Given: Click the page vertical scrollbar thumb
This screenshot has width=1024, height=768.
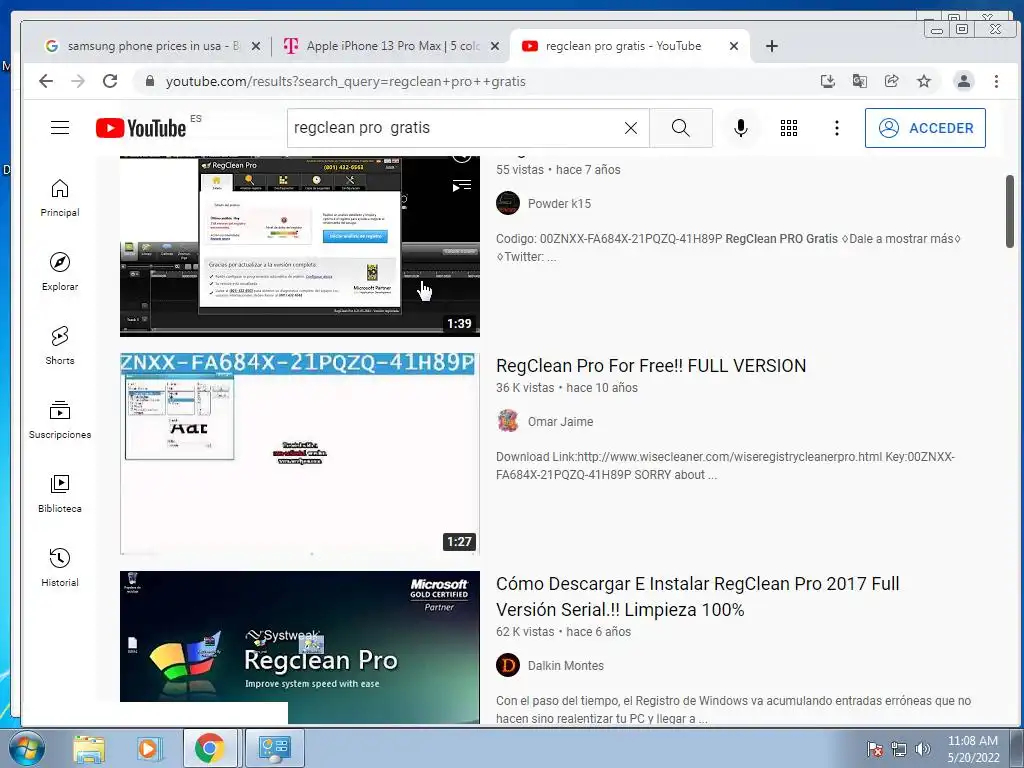Looking at the screenshot, I should click(x=1010, y=212).
